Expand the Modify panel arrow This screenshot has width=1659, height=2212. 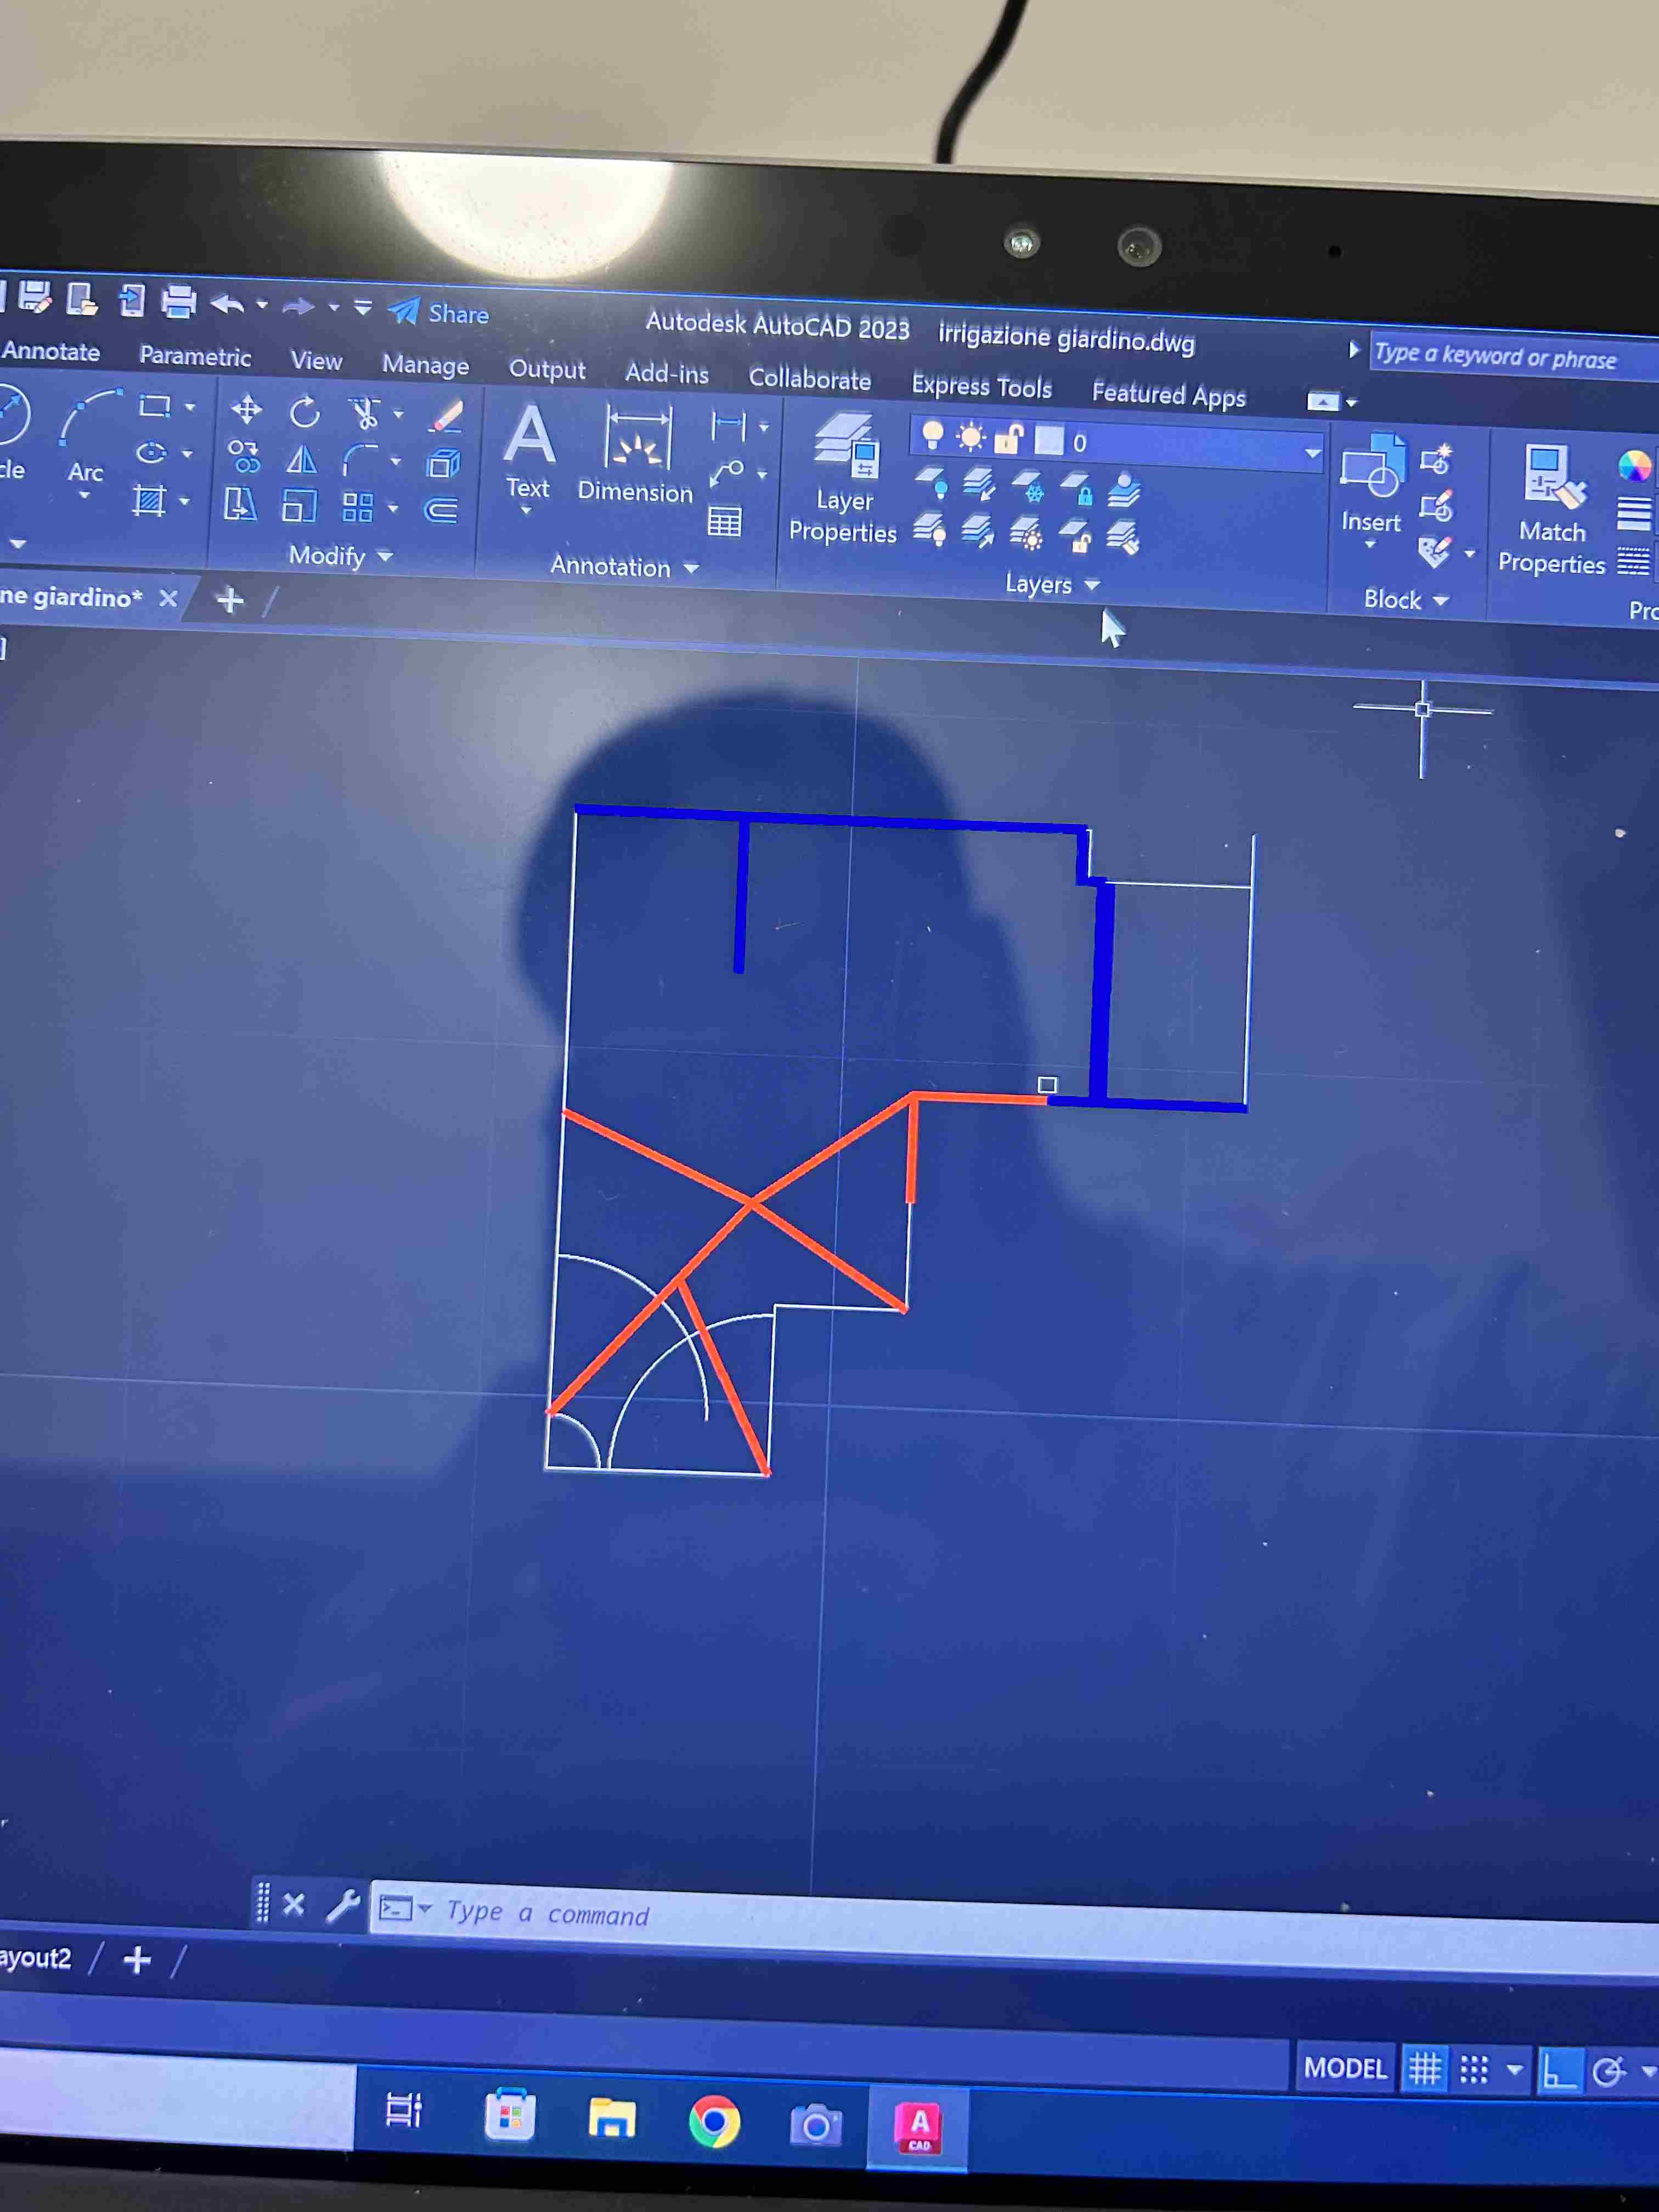click(x=385, y=556)
